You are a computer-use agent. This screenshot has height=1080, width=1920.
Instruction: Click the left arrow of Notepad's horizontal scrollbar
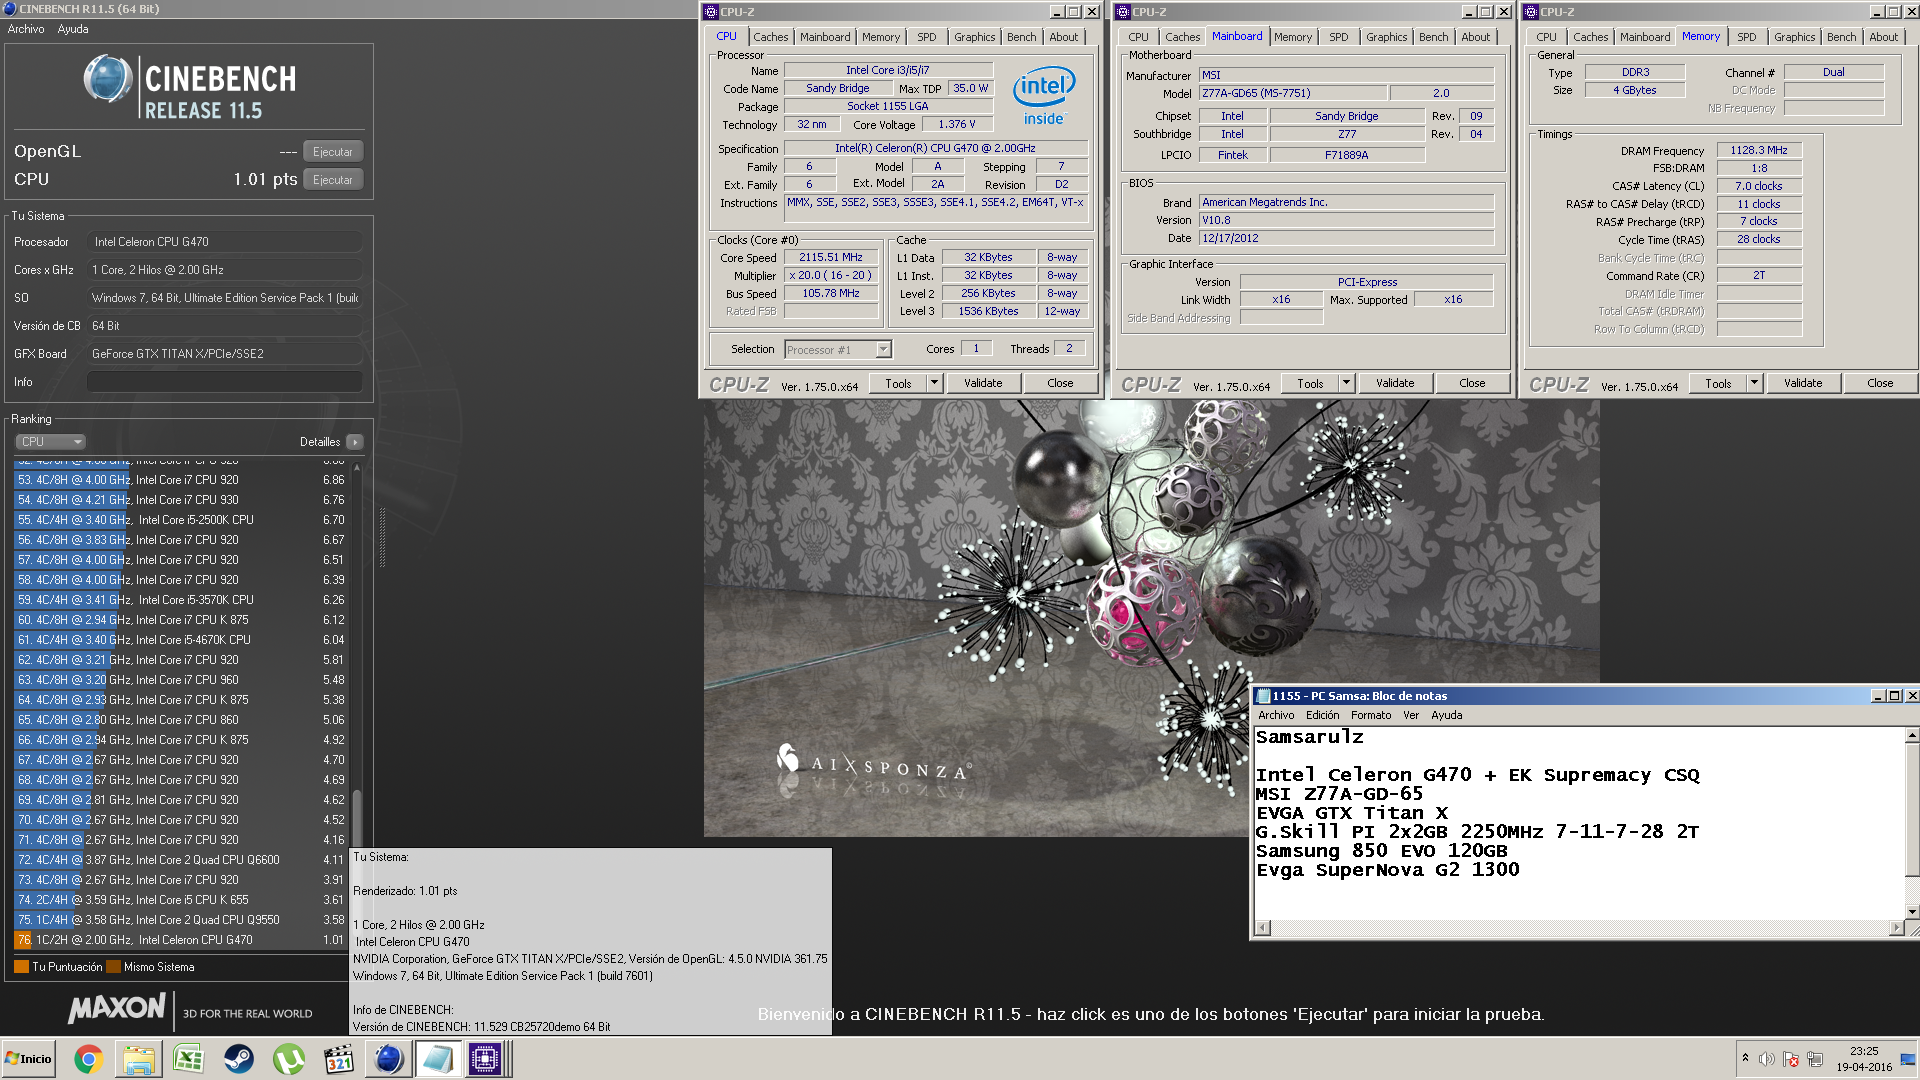pyautogui.click(x=1263, y=928)
